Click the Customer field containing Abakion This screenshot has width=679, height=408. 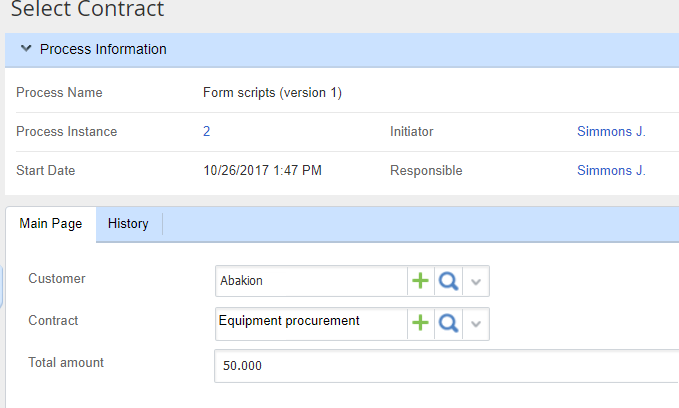click(310, 282)
